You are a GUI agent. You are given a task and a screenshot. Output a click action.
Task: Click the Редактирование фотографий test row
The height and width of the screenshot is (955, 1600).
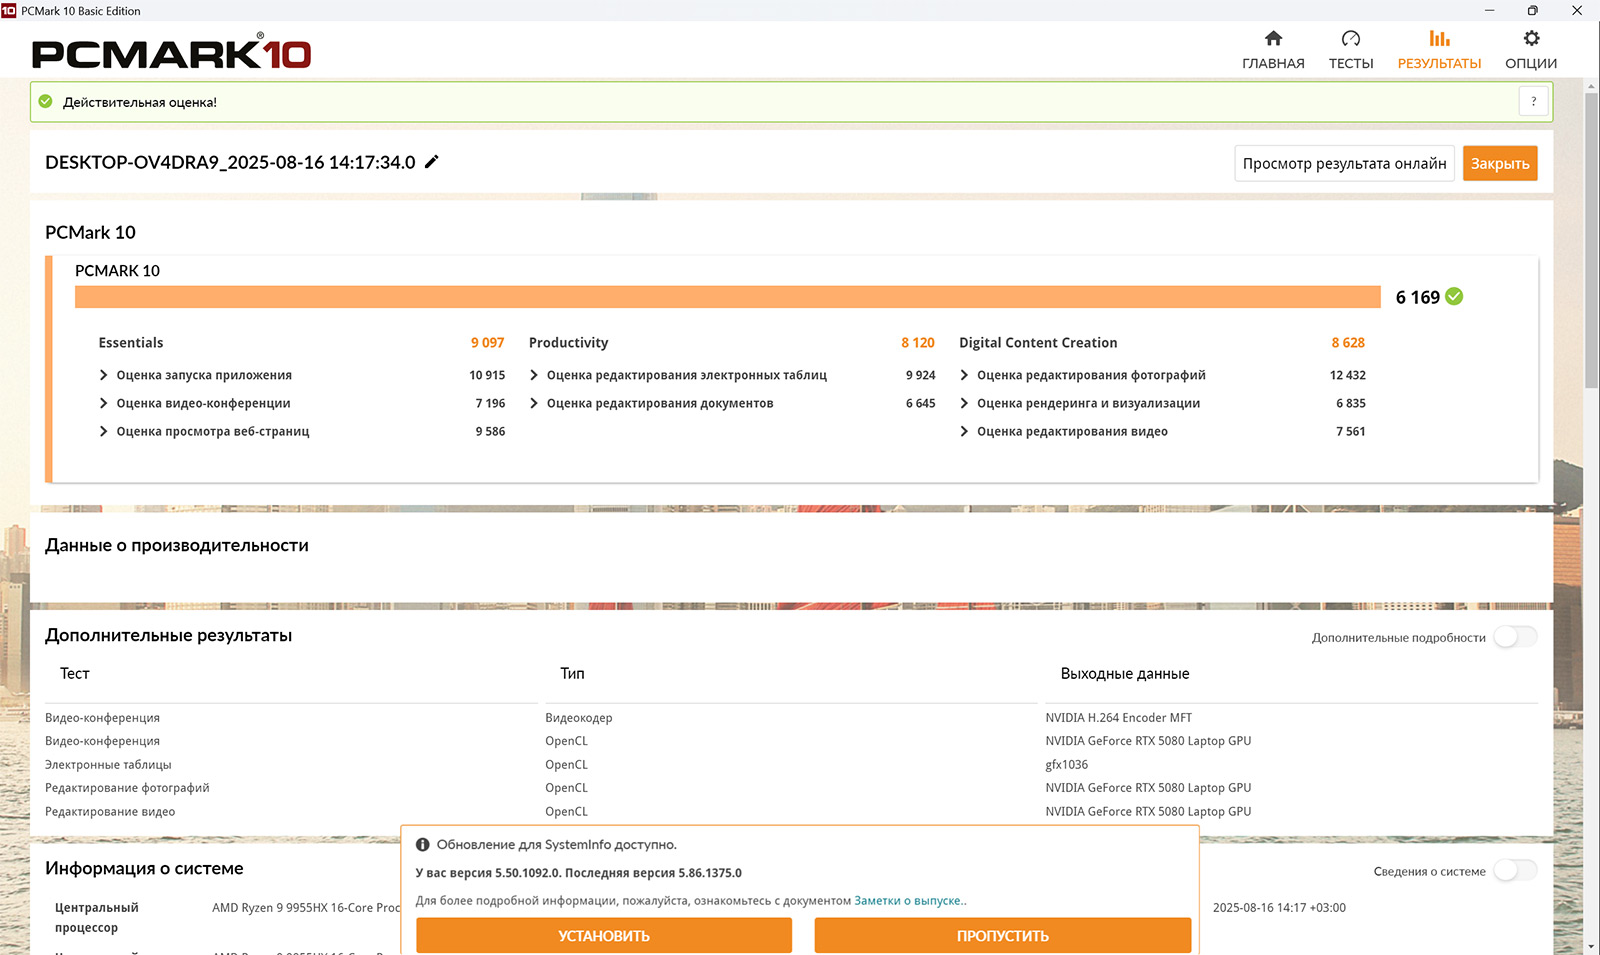tap(127, 788)
